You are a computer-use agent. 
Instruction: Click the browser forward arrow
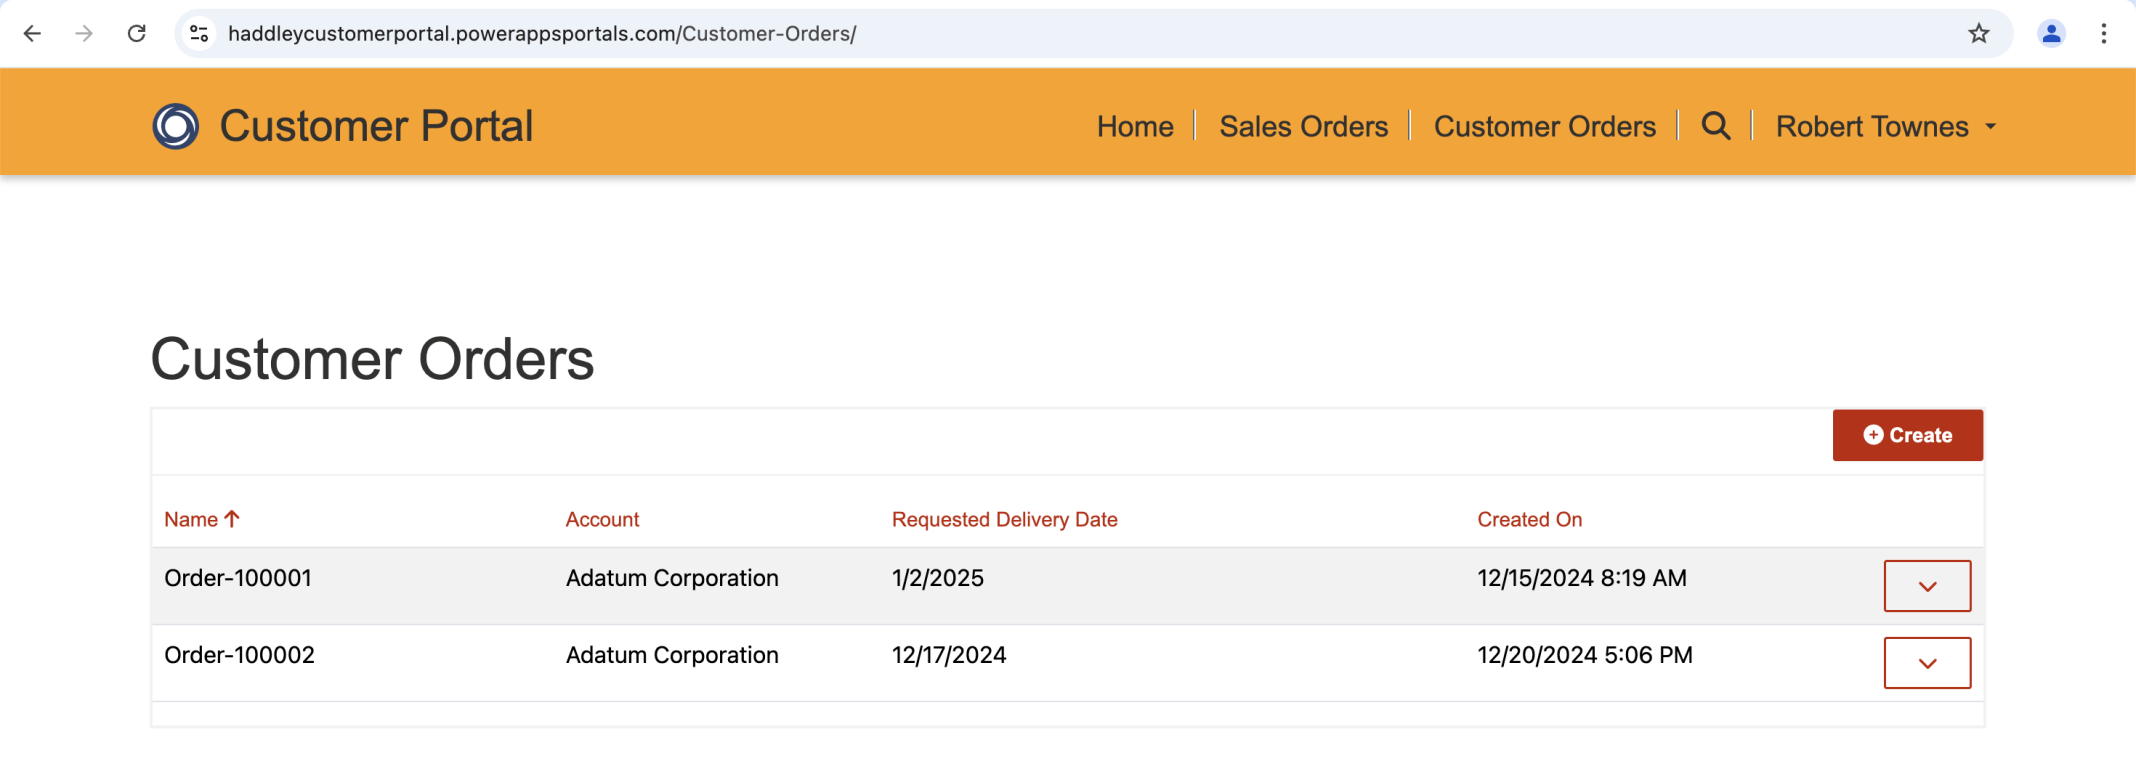[84, 34]
